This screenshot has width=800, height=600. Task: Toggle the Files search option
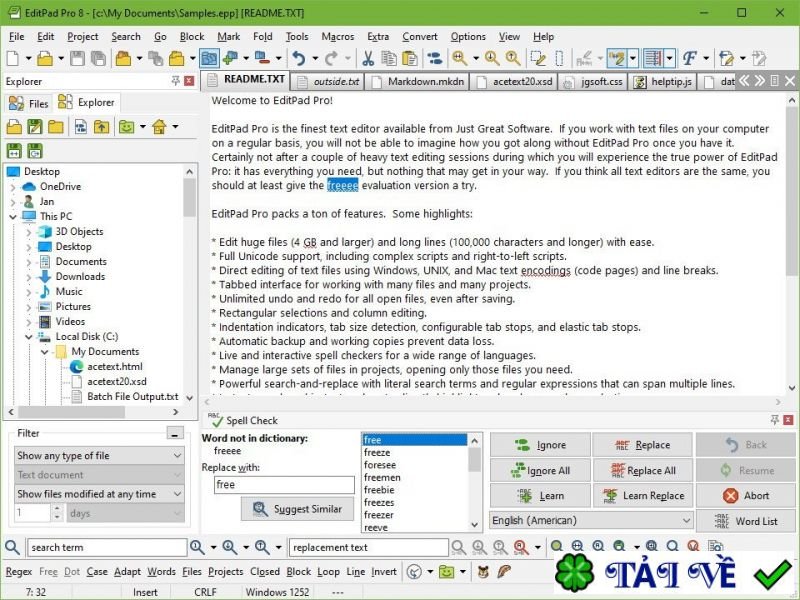[x=192, y=572]
